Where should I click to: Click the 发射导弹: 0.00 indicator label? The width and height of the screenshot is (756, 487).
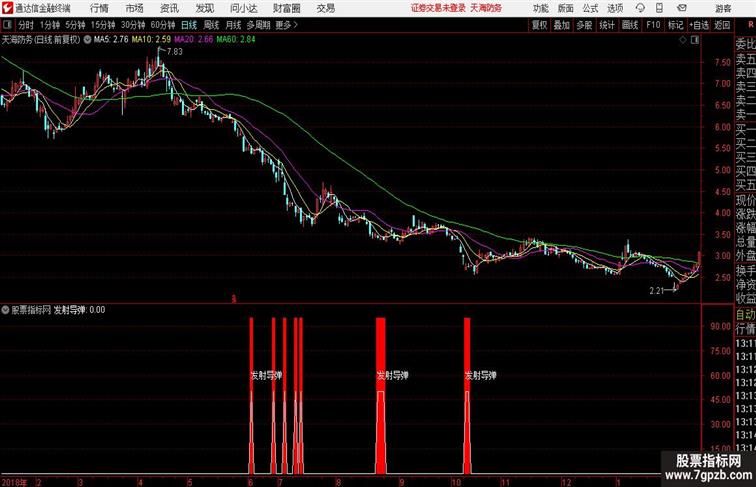(79, 310)
